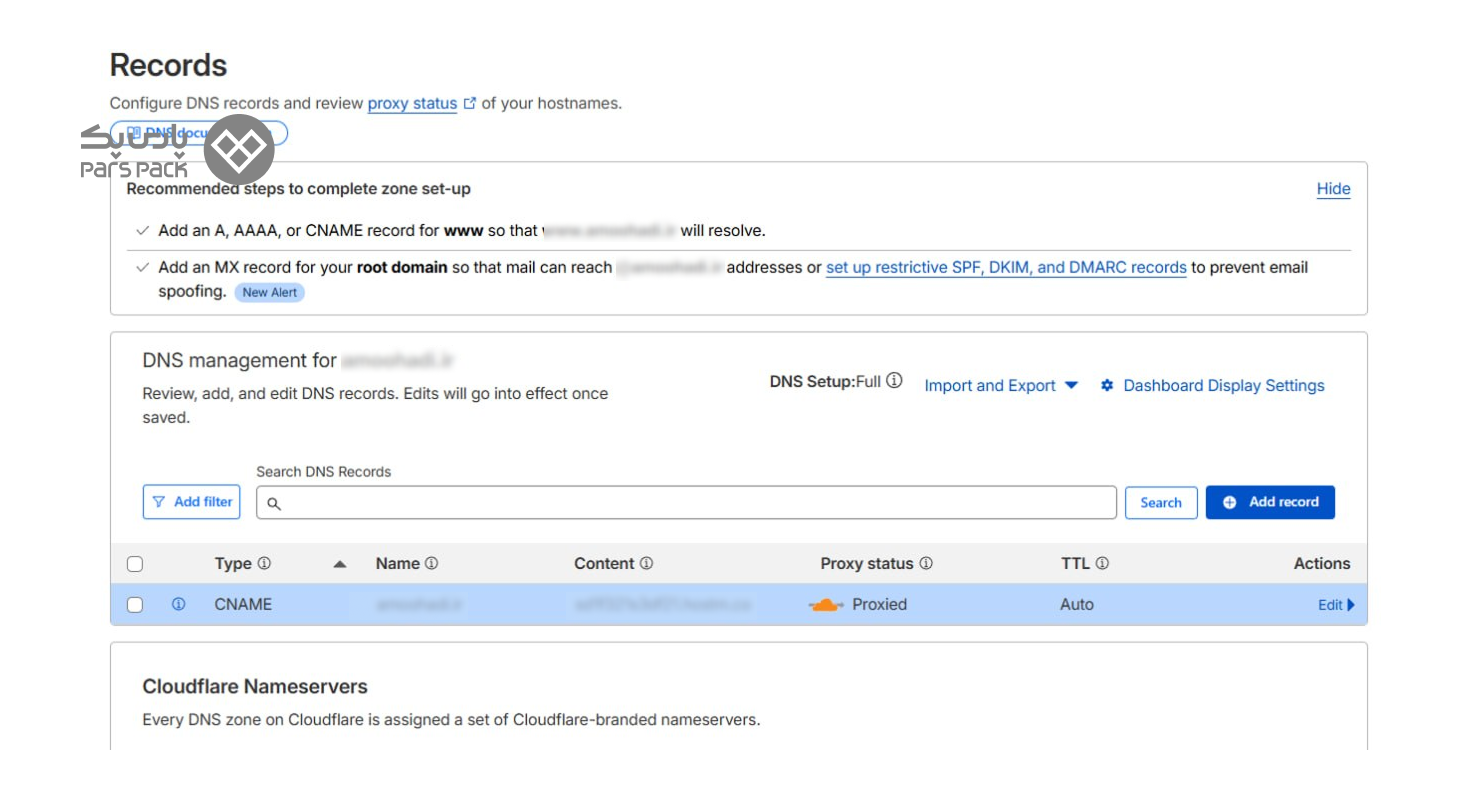Viewport: 1482px width, 799px height.
Task: Click the Add record button
Action: (1270, 502)
